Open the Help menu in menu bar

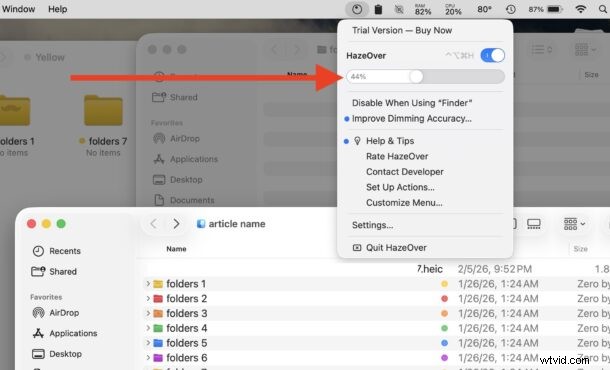58,9
